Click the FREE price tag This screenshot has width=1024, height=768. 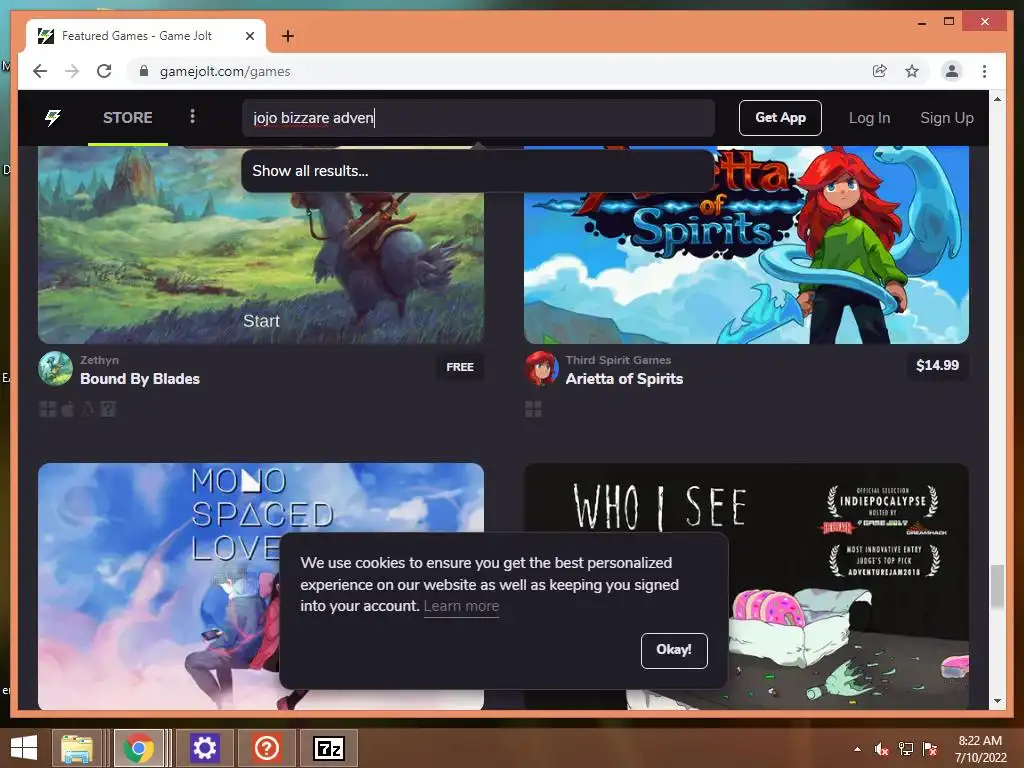click(x=460, y=367)
